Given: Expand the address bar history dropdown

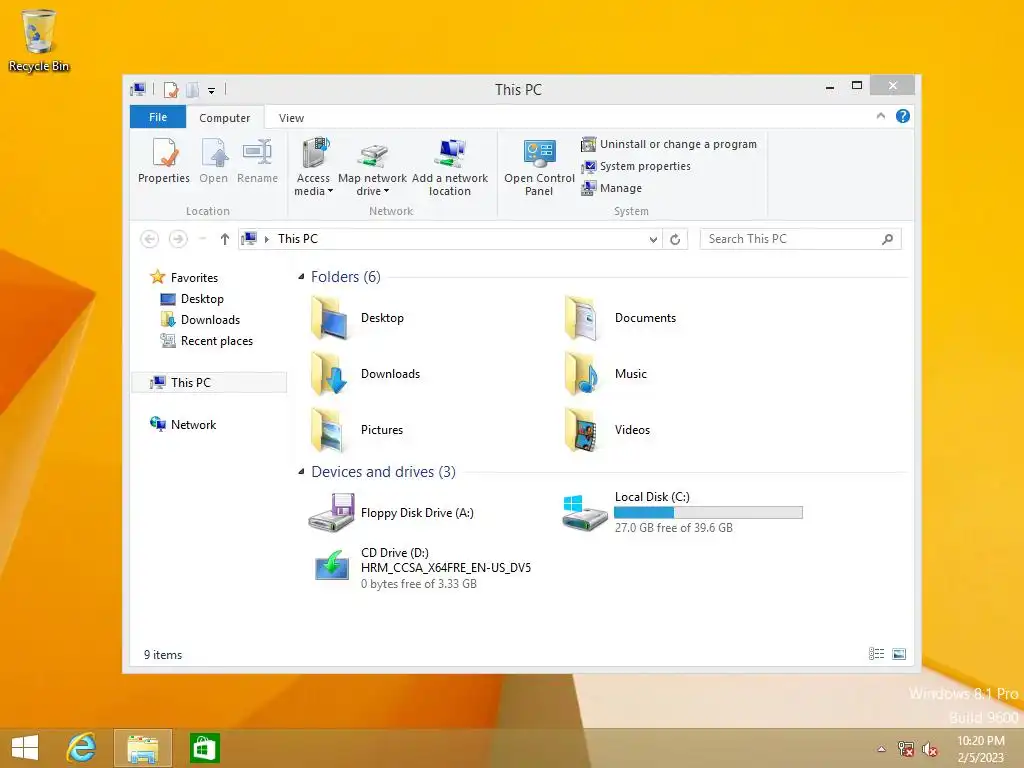Looking at the screenshot, I should pyautogui.click(x=653, y=240).
